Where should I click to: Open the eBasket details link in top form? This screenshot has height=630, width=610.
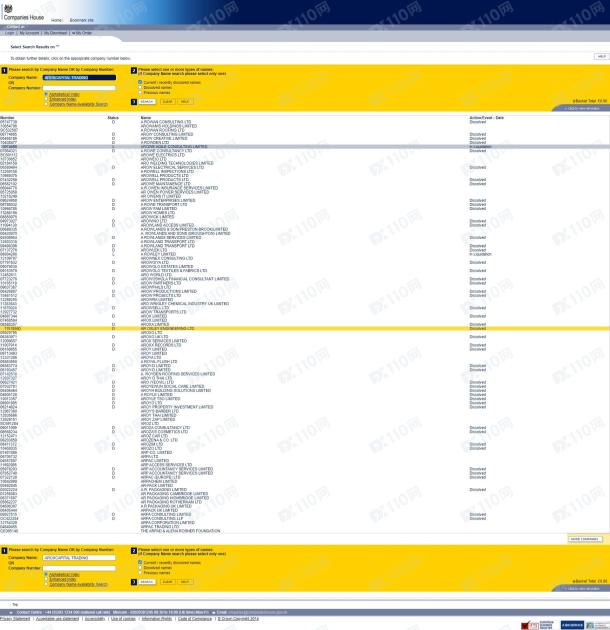point(582,108)
